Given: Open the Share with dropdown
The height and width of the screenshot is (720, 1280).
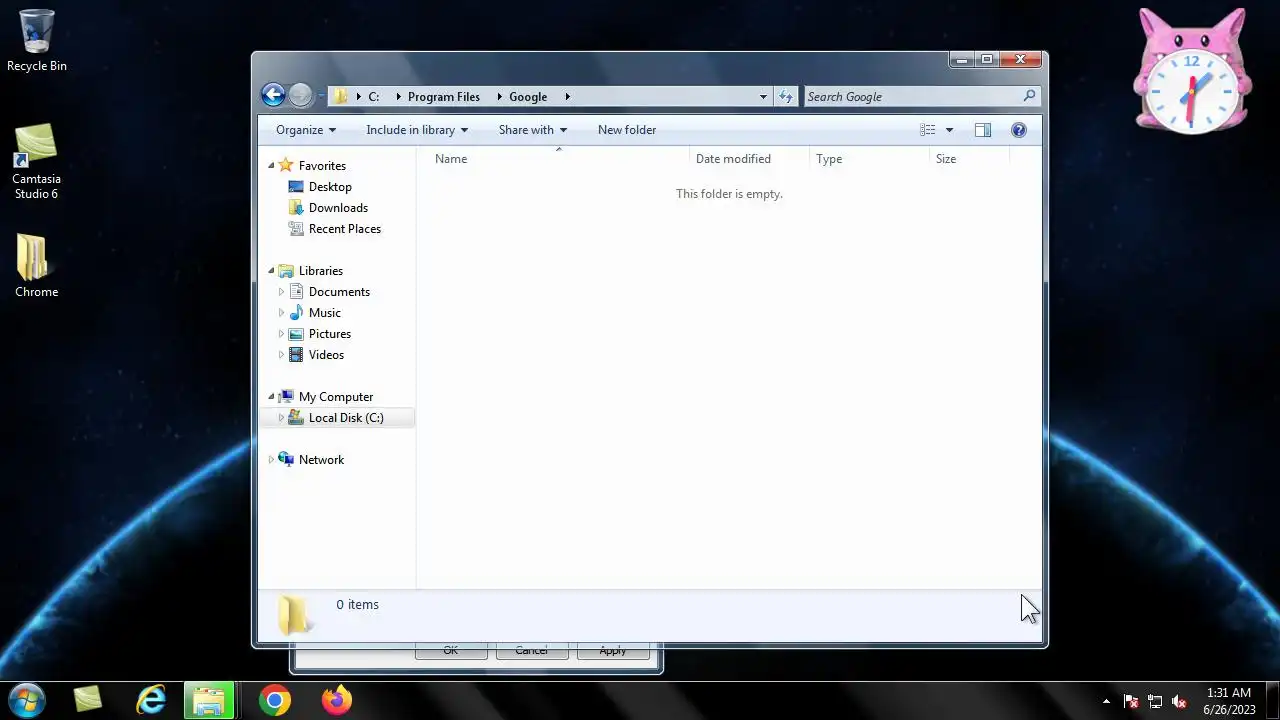Looking at the screenshot, I should click(x=533, y=130).
